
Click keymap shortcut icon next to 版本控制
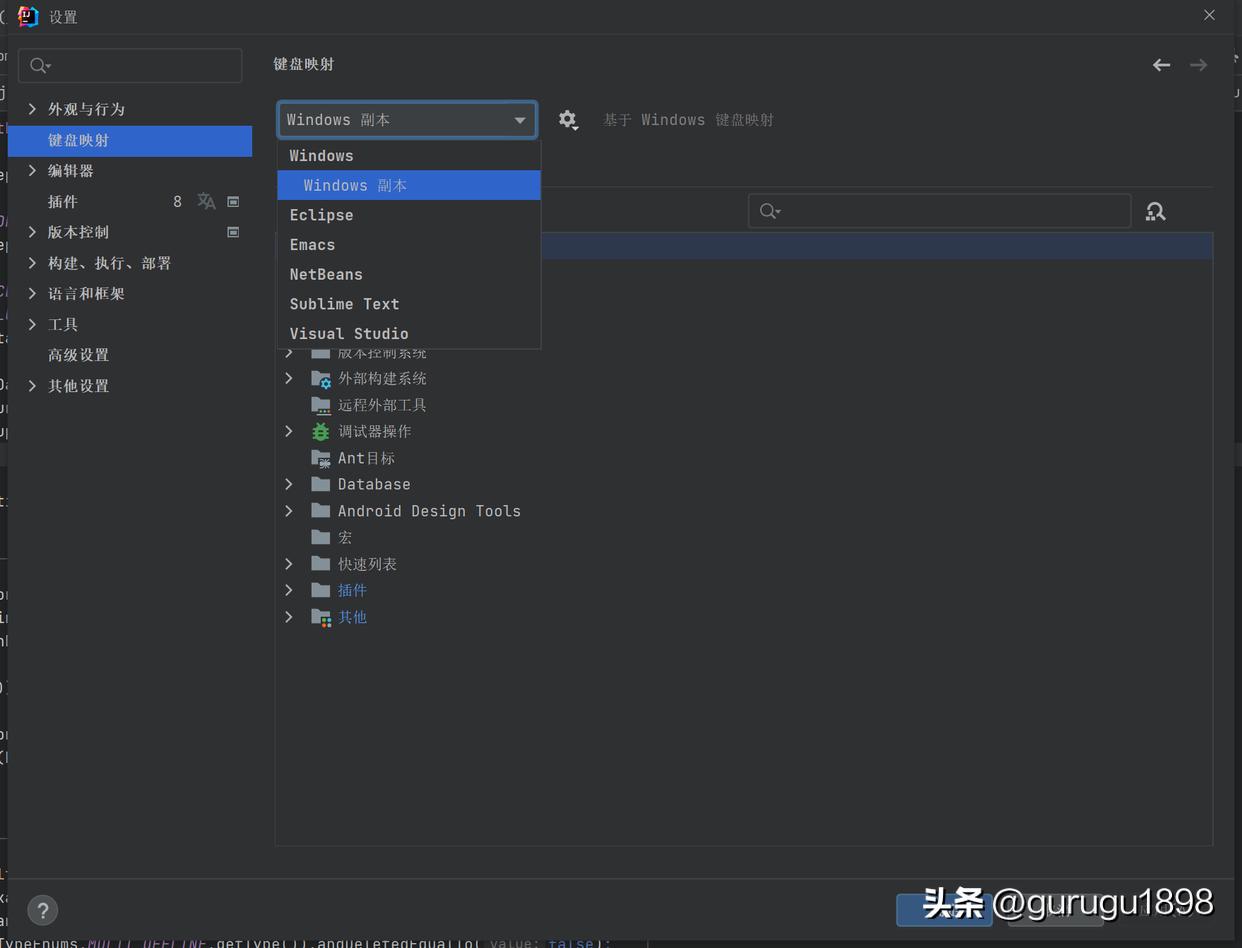[x=233, y=231]
